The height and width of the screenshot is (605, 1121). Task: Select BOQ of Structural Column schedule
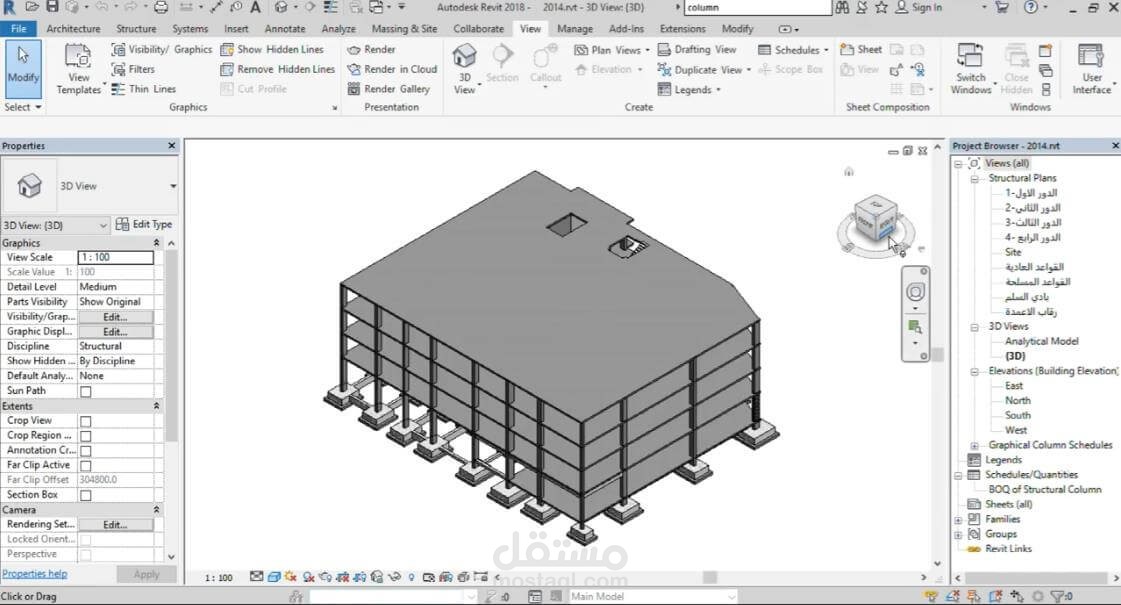click(x=1045, y=490)
